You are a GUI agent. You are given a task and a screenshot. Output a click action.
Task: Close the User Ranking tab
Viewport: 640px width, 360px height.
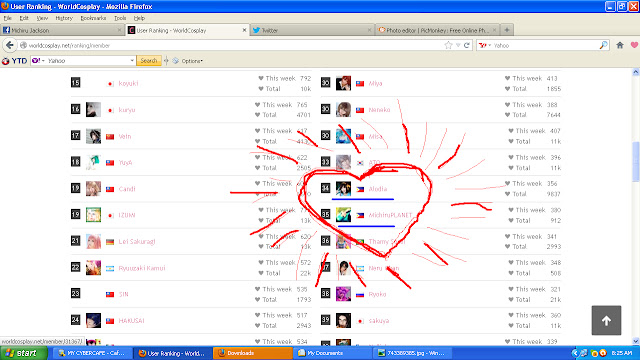tap(244, 30)
